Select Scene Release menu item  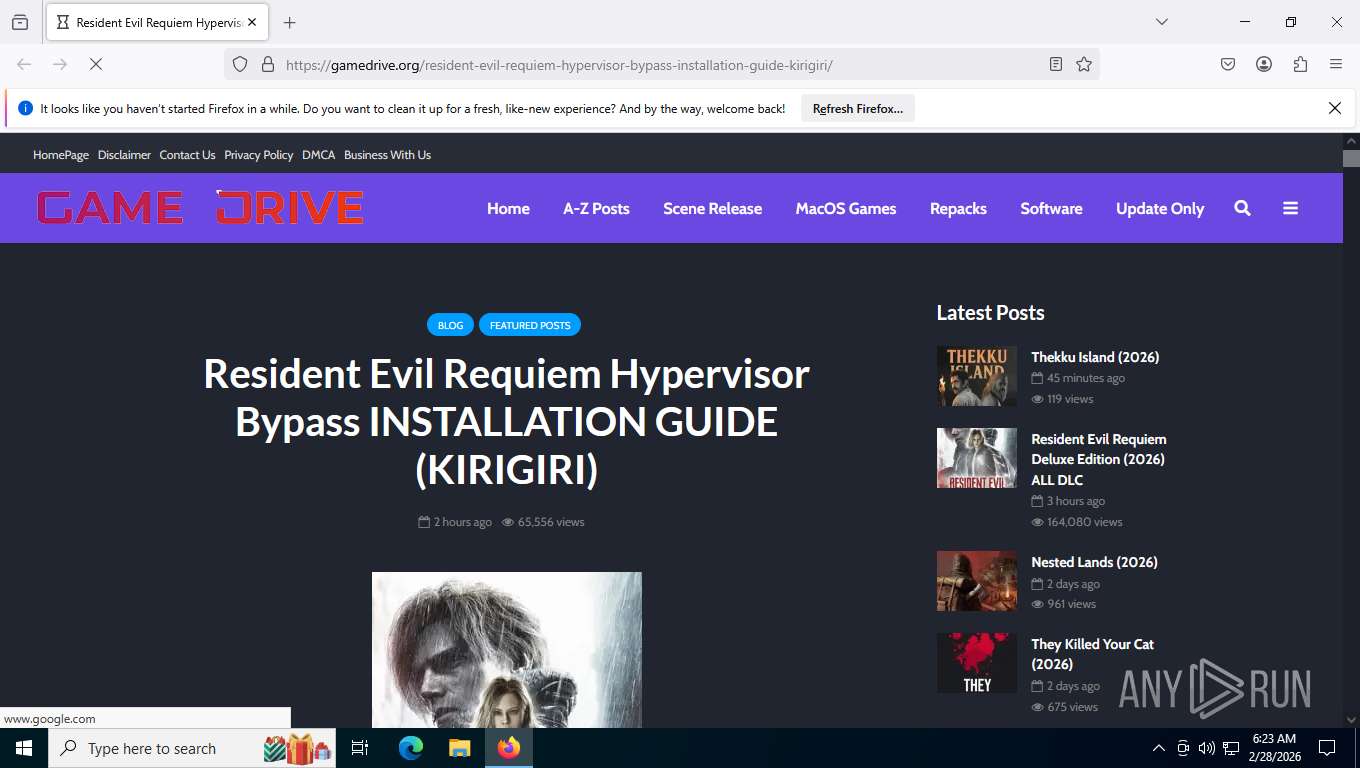[712, 208]
